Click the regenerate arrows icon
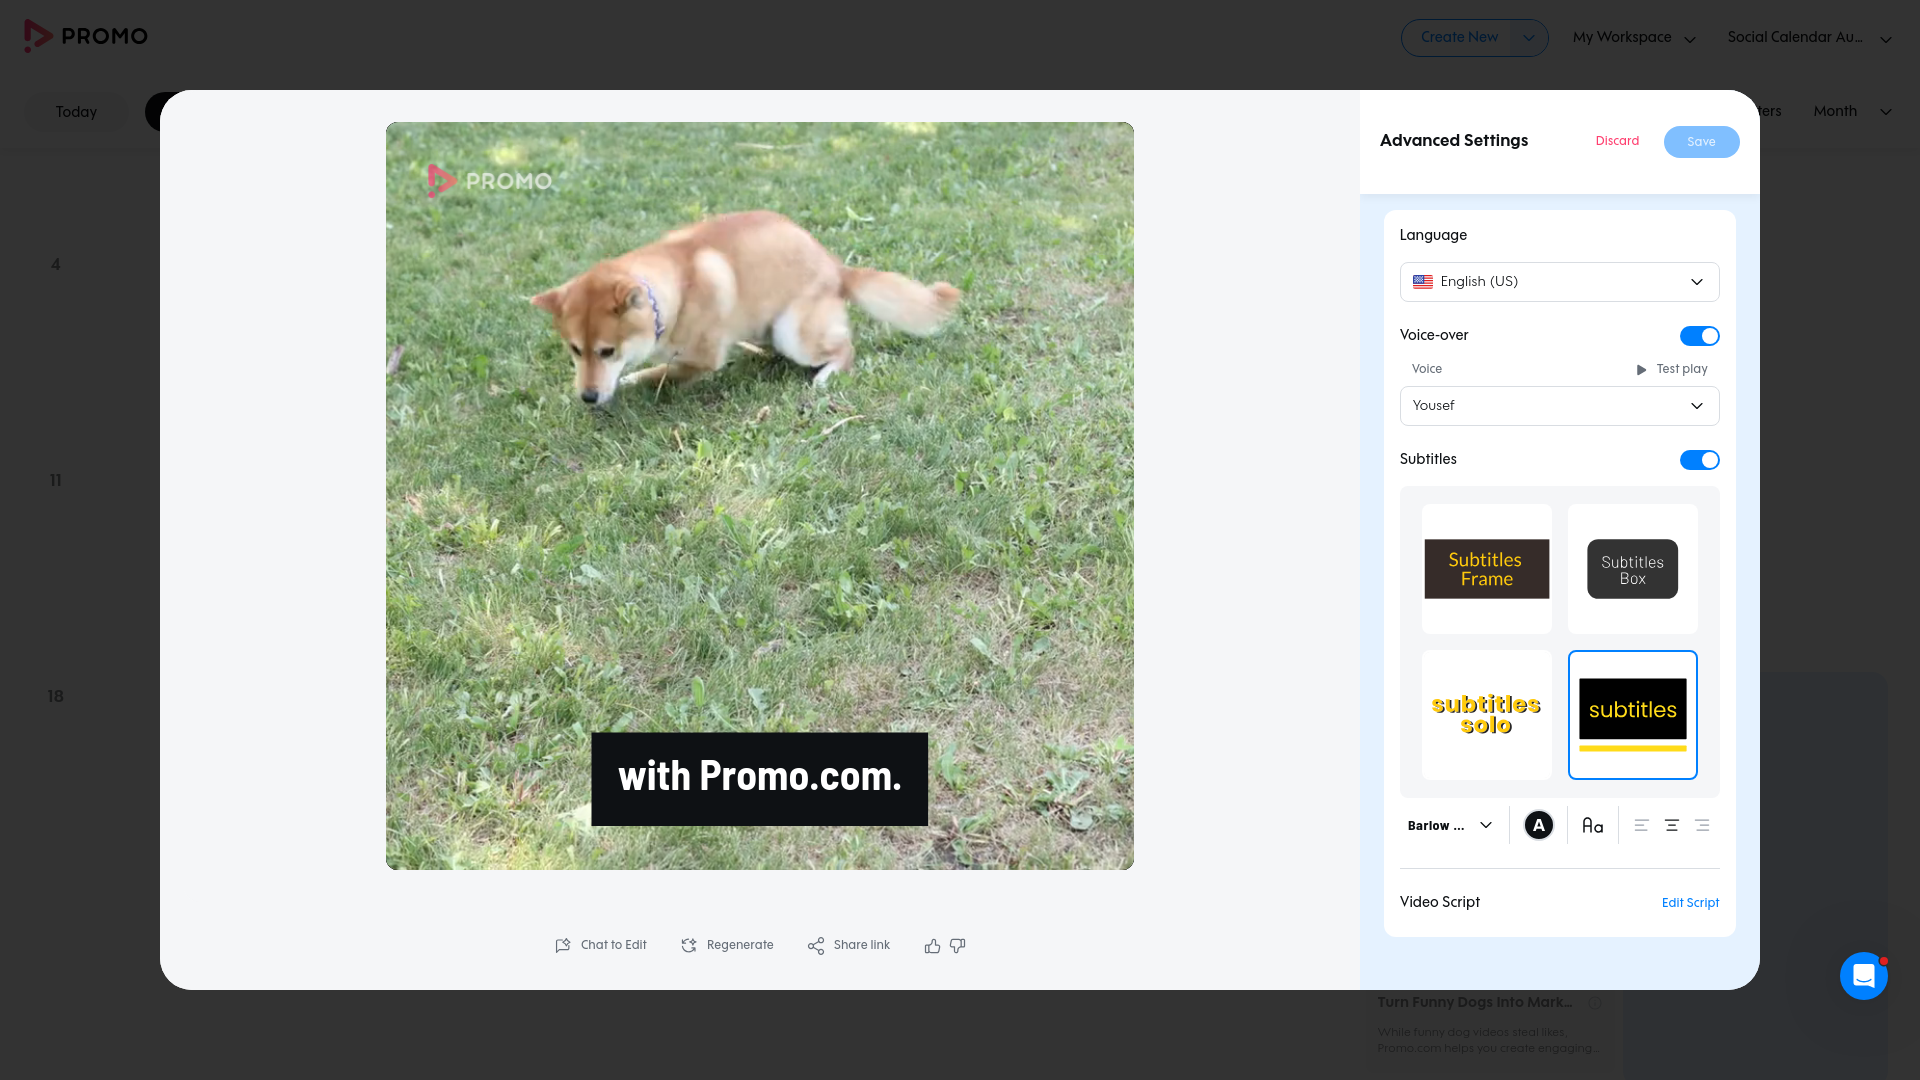This screenshot has width=1920, height=1080. 689,945
